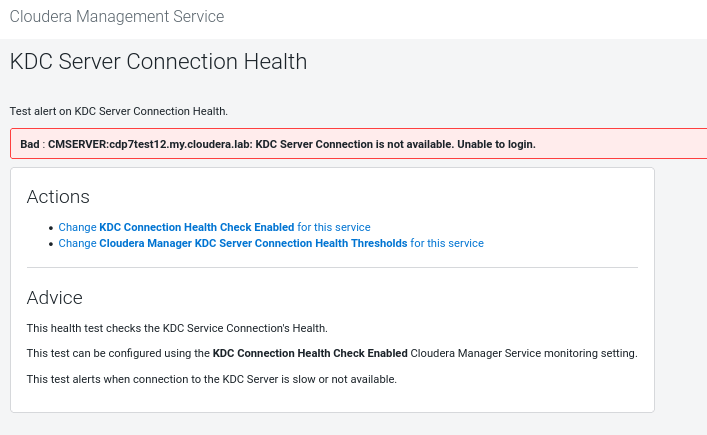Select the Advice section heading

[55, 298]
